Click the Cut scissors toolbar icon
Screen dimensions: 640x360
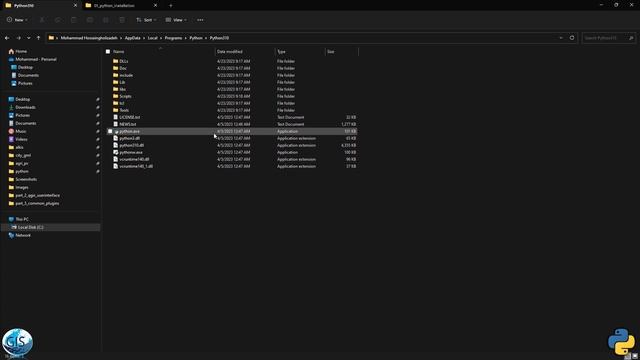42,20
